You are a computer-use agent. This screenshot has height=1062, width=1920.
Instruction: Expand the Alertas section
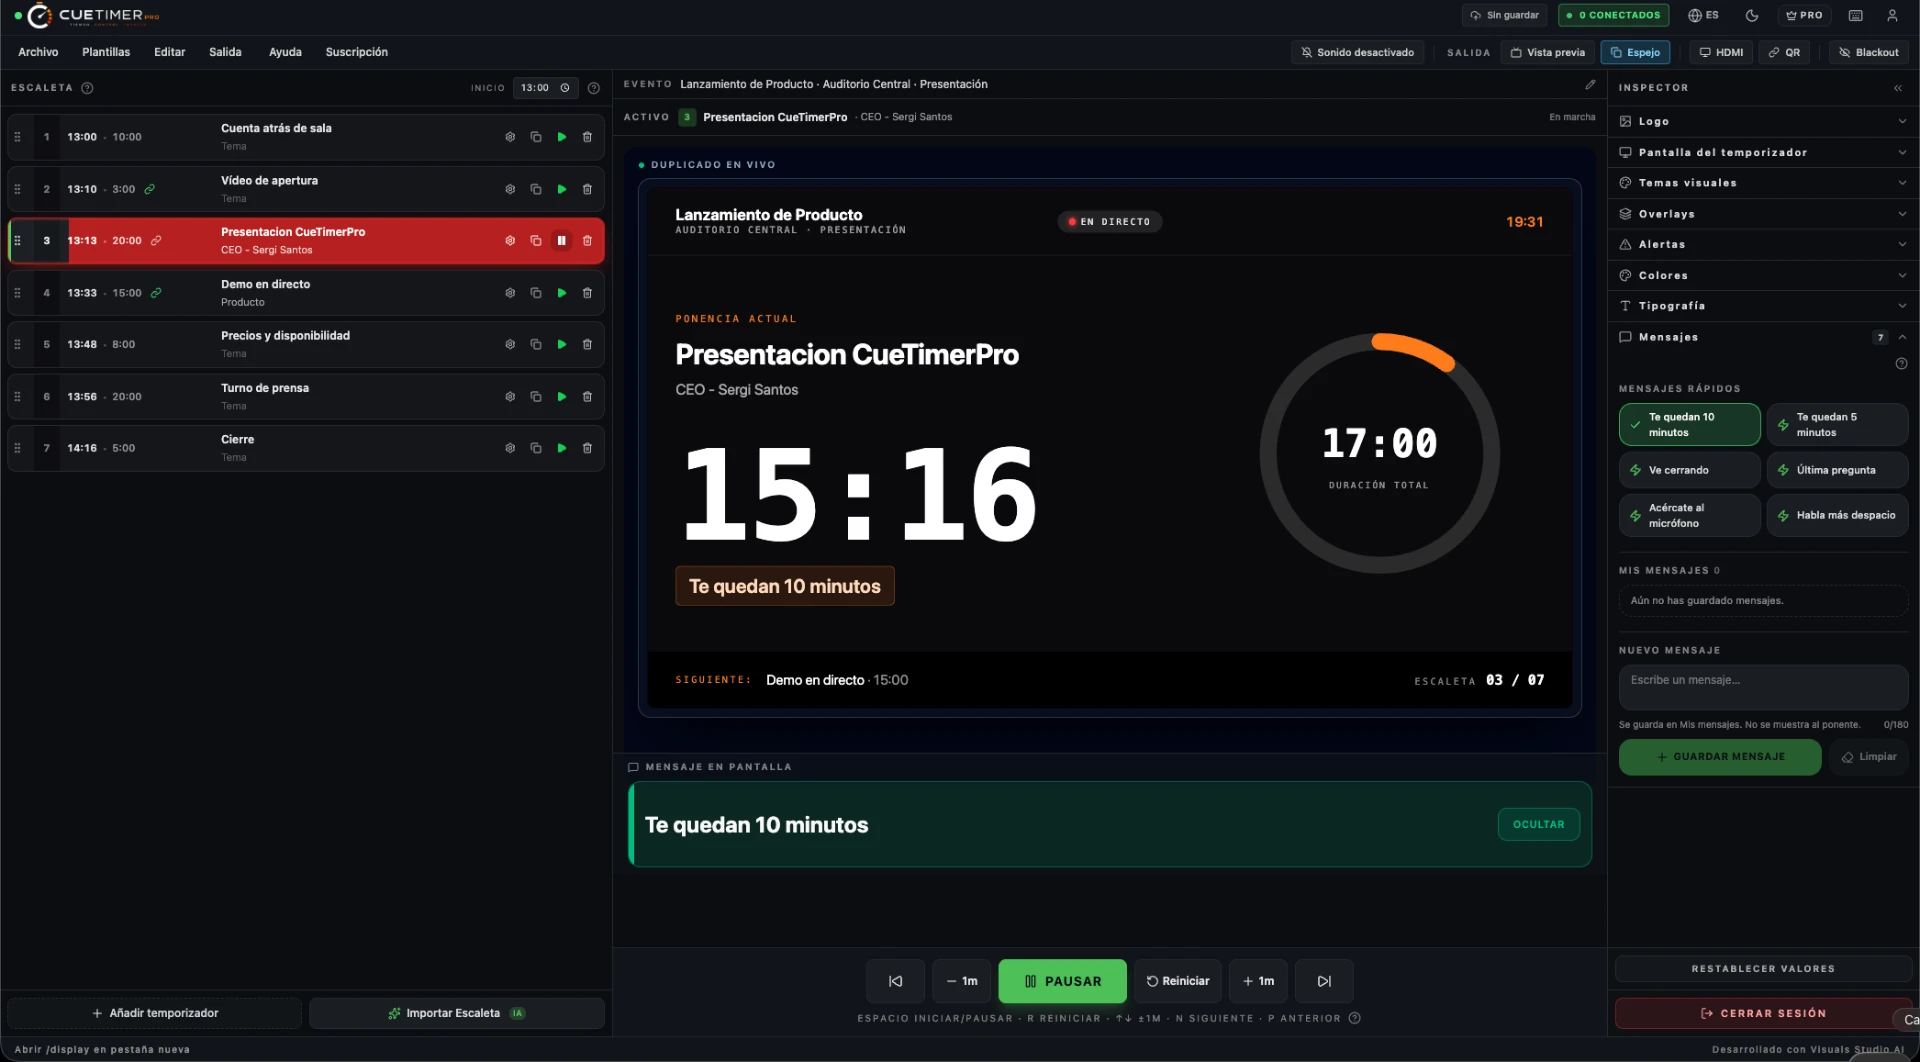(x=1763, y=244)
